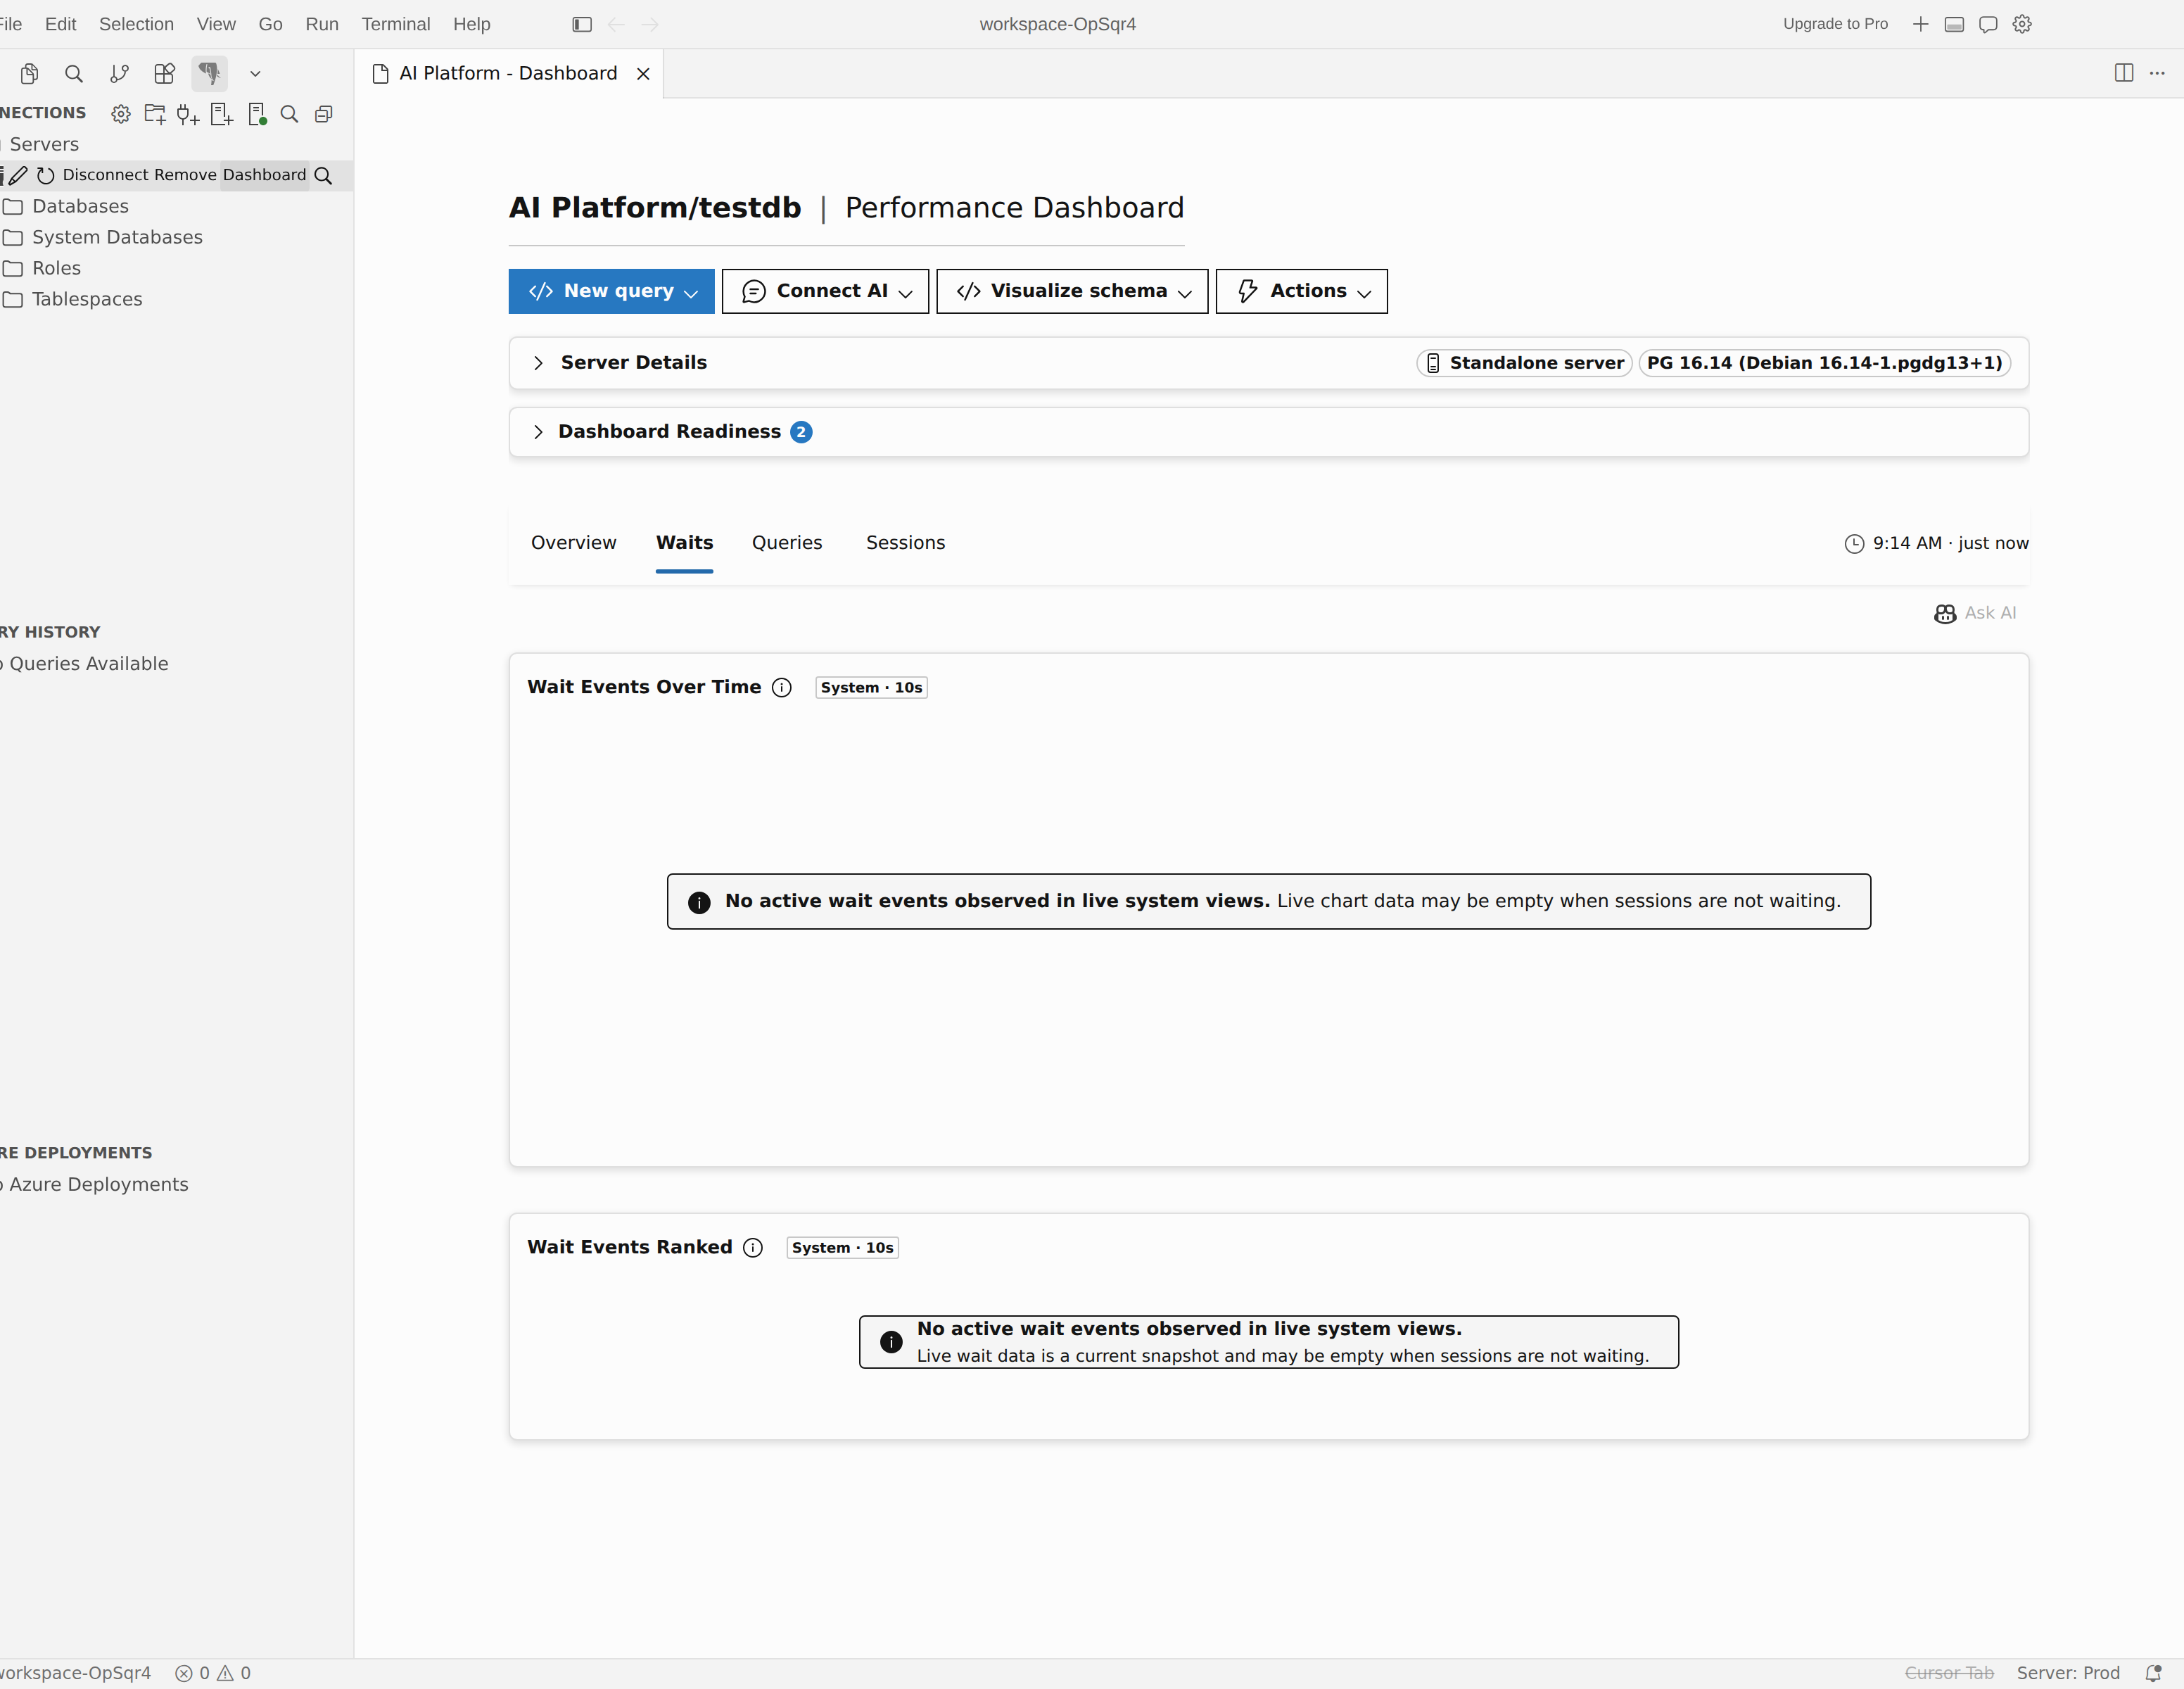Open the Explorer files view icon
Image resolution: width=2184 pixels, height=1689 pixels.
[29, 73]
